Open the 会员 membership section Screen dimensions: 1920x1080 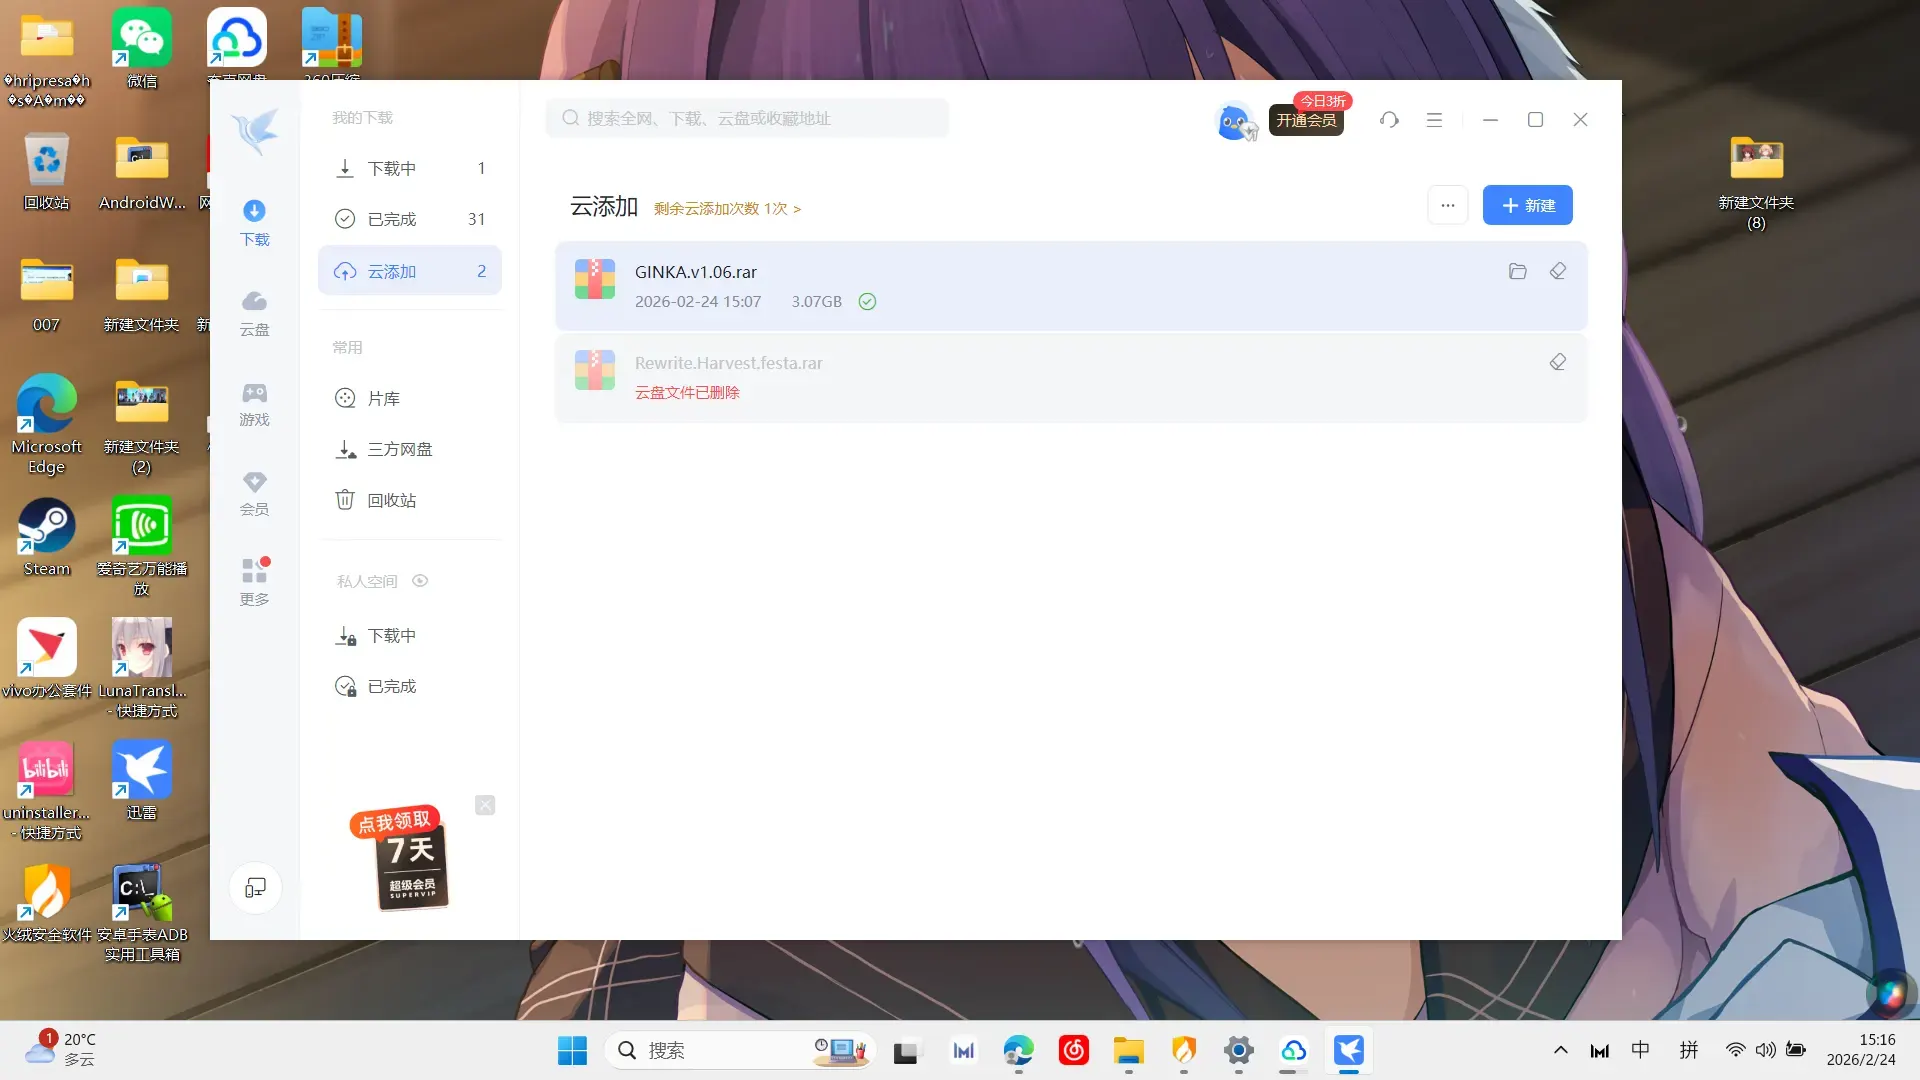pyautogui.click(x=254, y=493)
